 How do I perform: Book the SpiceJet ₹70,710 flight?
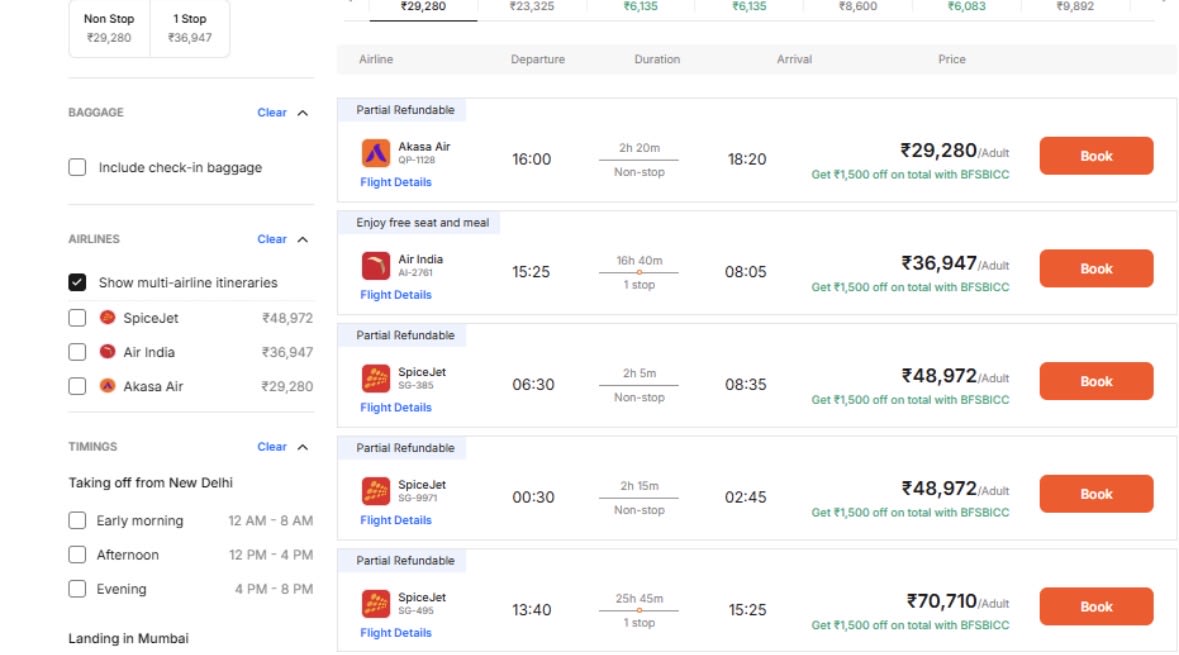coord(1096,607)
